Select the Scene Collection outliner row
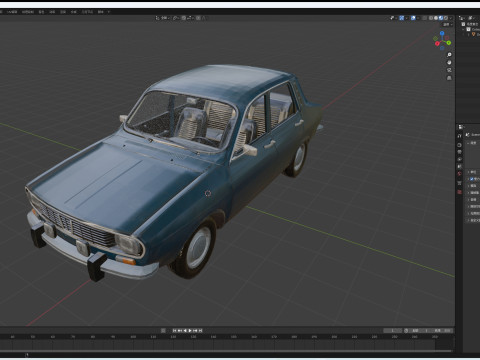480x360 pixels. click(x=471, y=24)
